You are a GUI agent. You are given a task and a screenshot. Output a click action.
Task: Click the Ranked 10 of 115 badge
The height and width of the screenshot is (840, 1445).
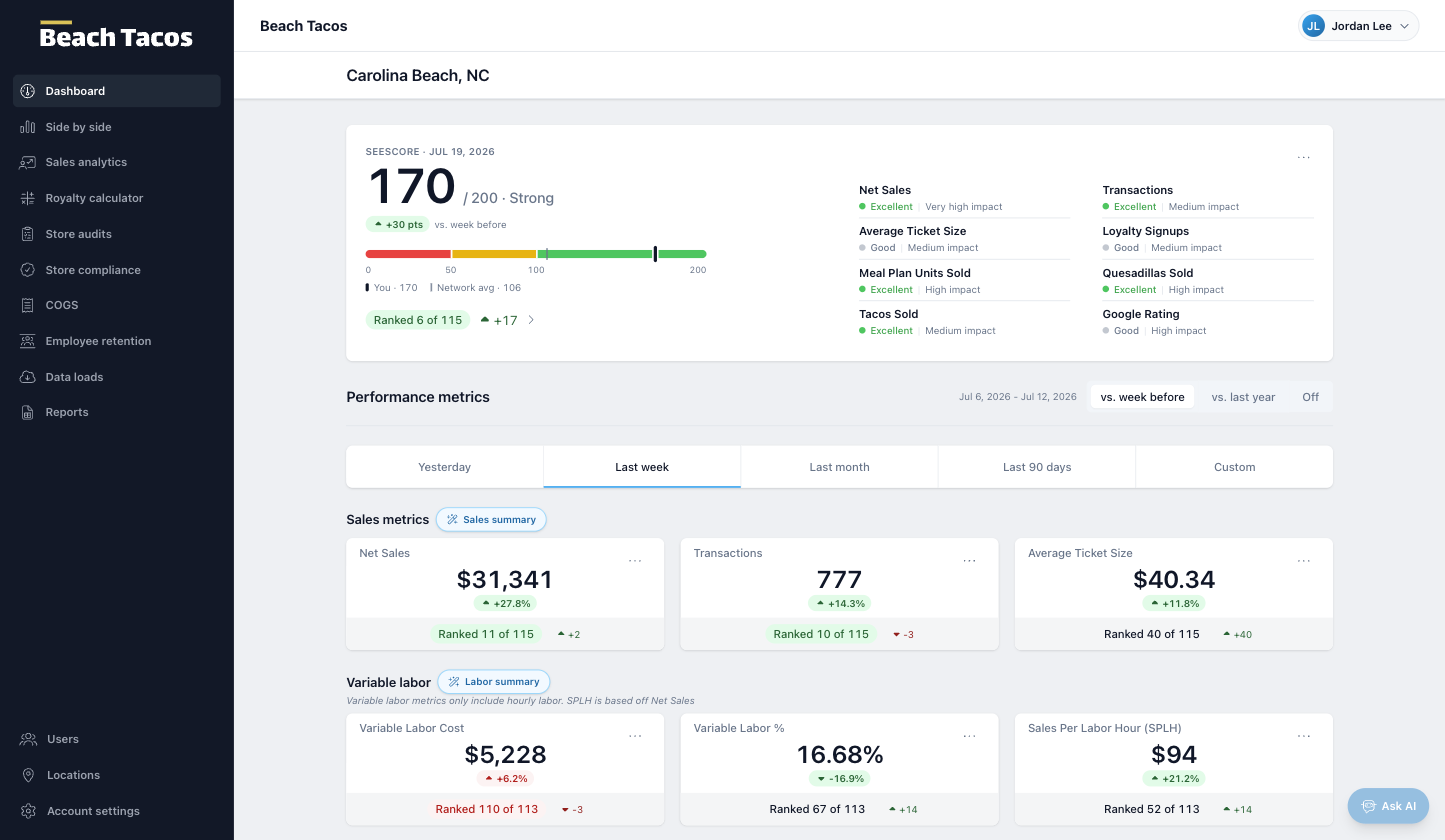[821, 634]
